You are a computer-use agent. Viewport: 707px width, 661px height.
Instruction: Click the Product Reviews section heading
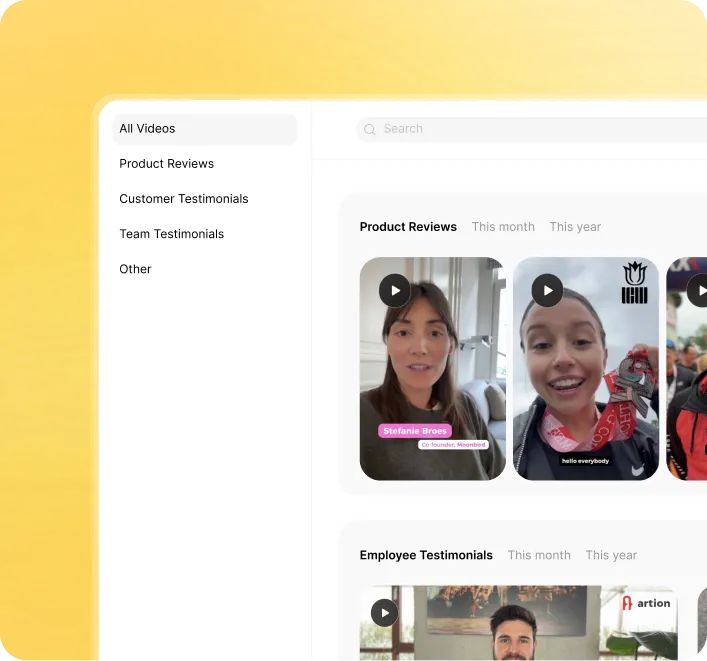[x=408, y=227]
